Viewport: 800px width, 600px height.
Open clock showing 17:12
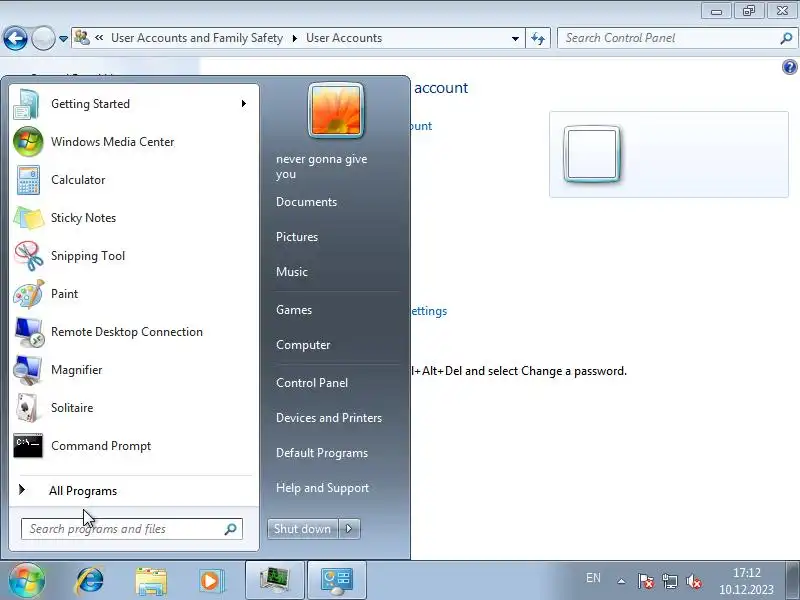(x=746, y=581)
